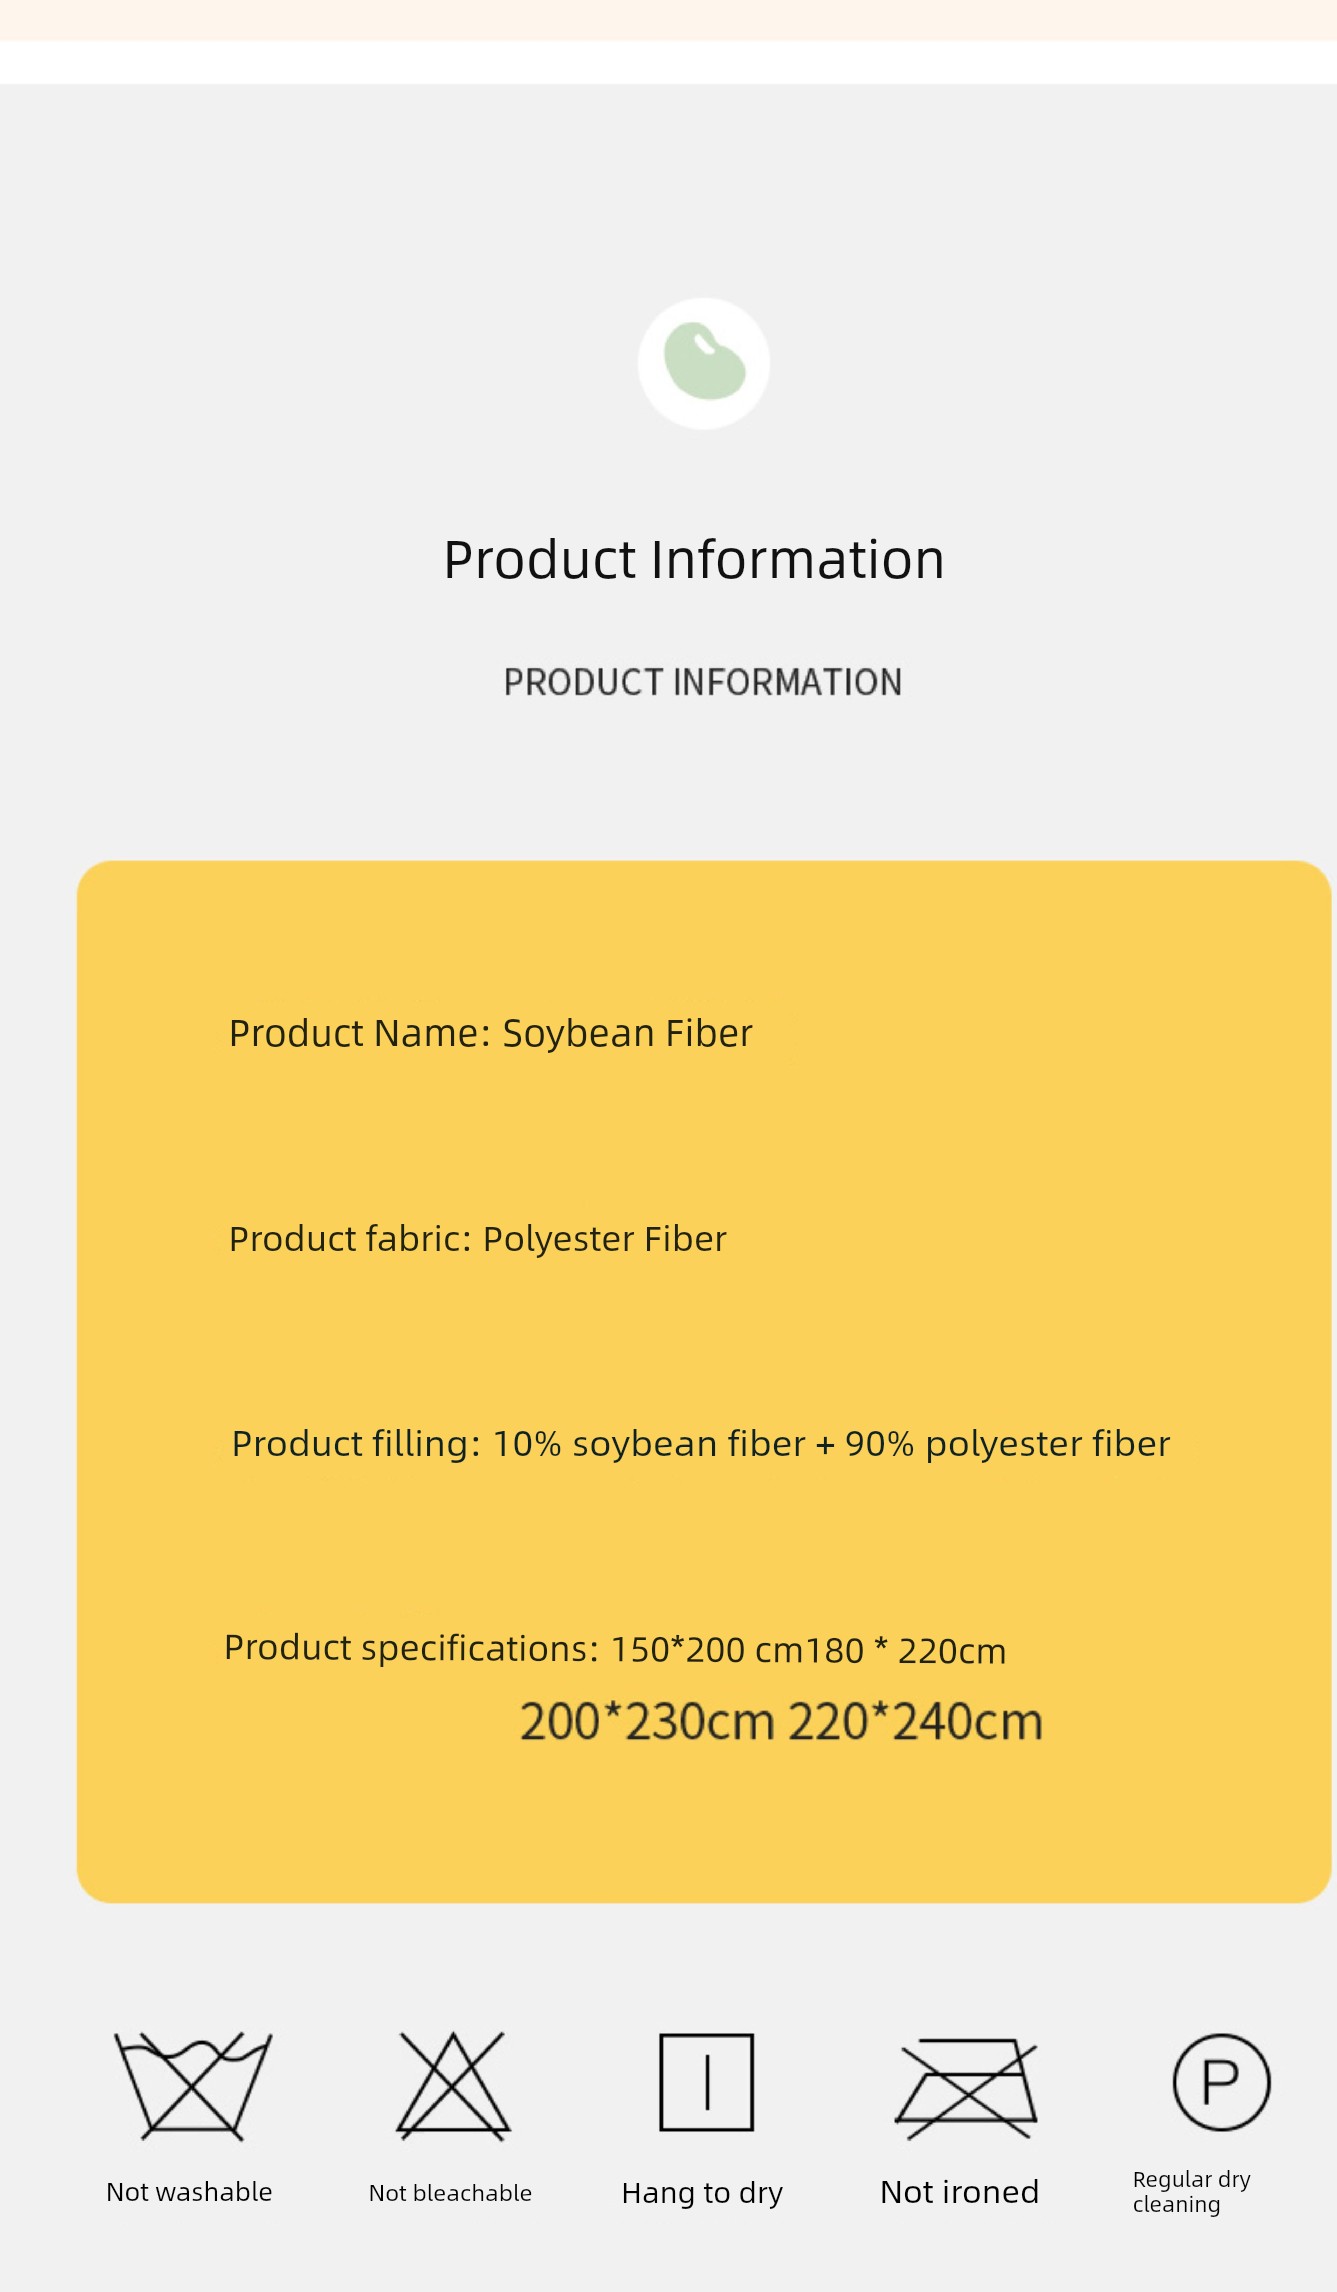Click the Hang to dry square icon

(706, 2082)
